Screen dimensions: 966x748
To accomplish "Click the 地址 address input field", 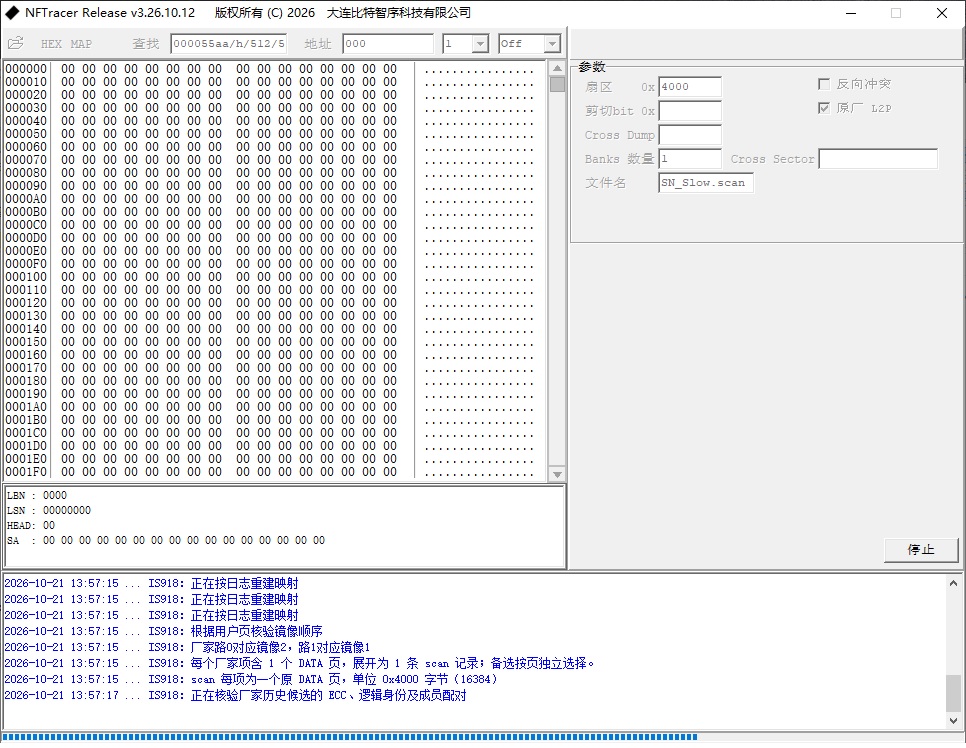I will pos(388,44).
